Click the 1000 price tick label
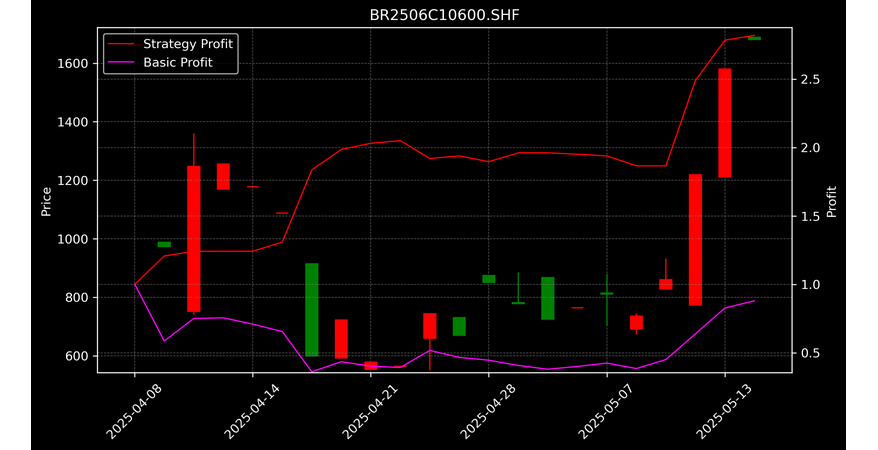This screenshot has width=878, height=450. coord(73,239)
